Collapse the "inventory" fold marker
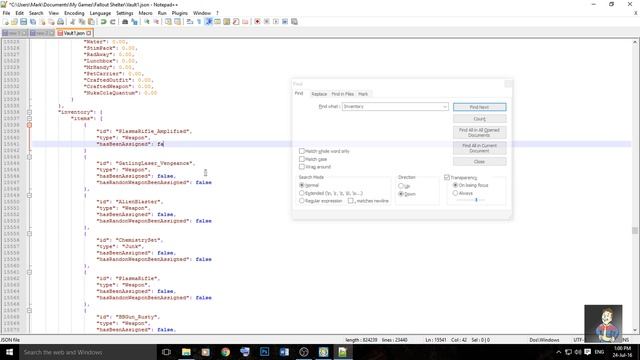 pos(29,112)
